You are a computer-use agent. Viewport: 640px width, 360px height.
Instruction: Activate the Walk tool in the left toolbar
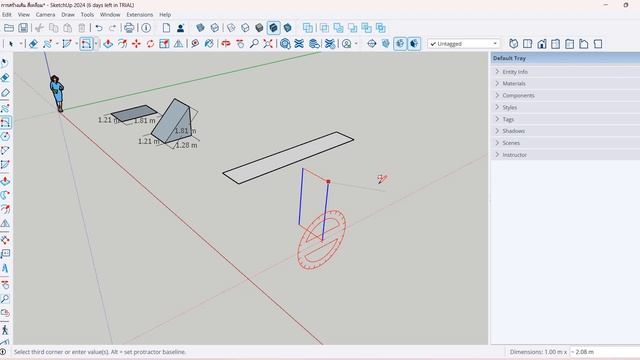click(x=5, y=329)
